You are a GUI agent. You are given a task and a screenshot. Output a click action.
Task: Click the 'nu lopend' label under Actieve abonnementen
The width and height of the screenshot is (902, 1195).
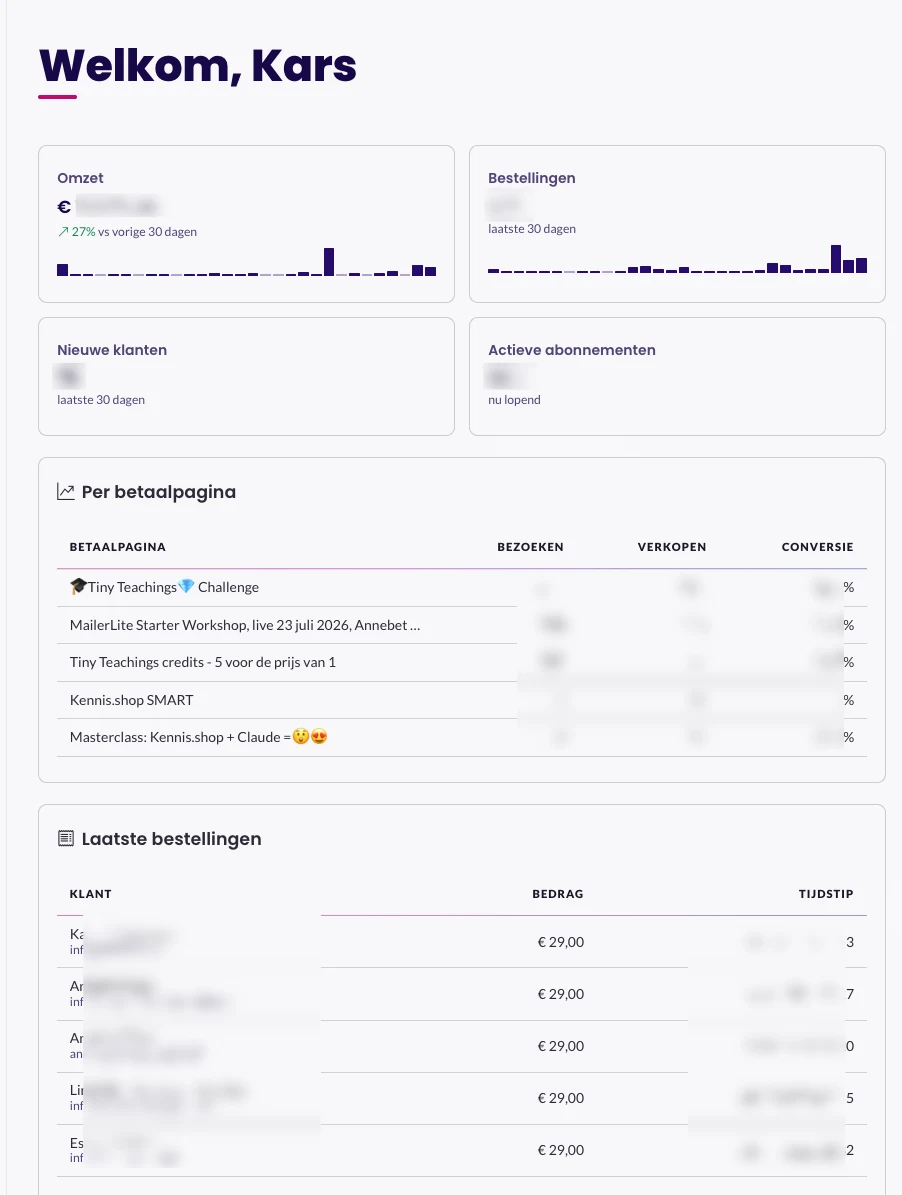514,399
